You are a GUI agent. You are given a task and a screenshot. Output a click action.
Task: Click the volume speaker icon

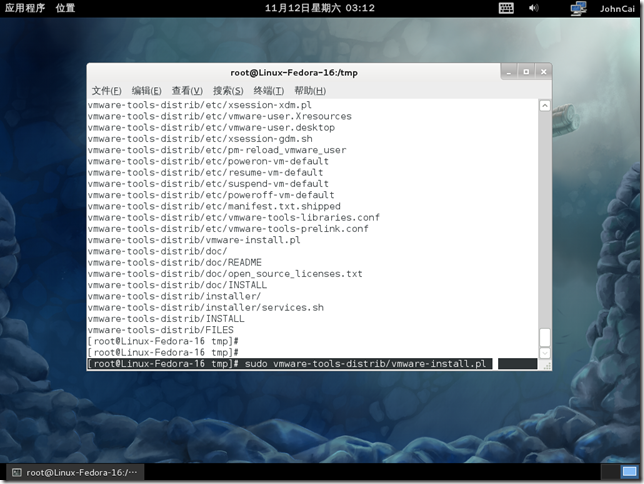pos(534,8)
